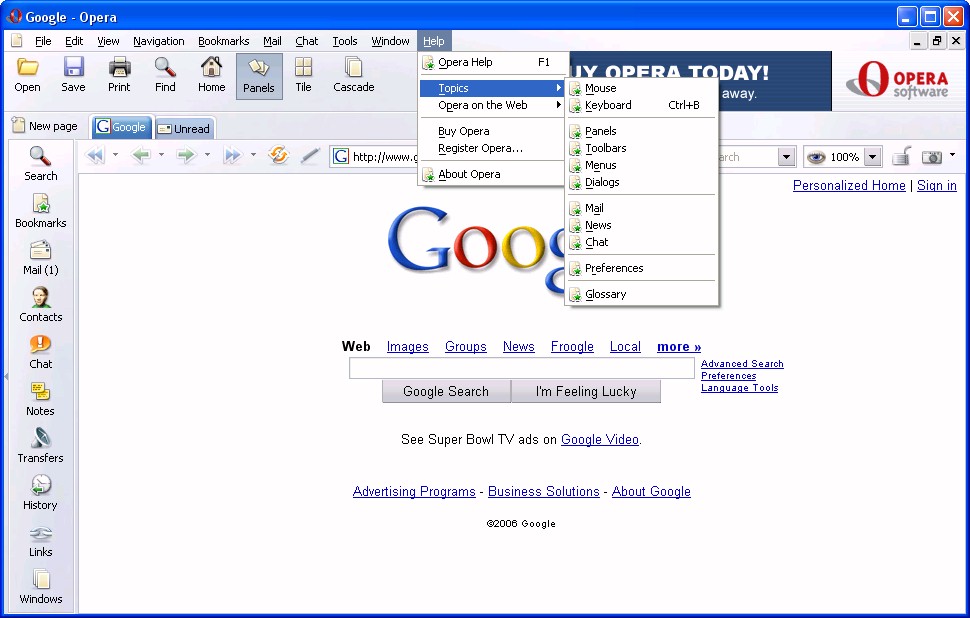
Task: Open the Mail (1) sidebar panel
Action: (x=41, y=258)
